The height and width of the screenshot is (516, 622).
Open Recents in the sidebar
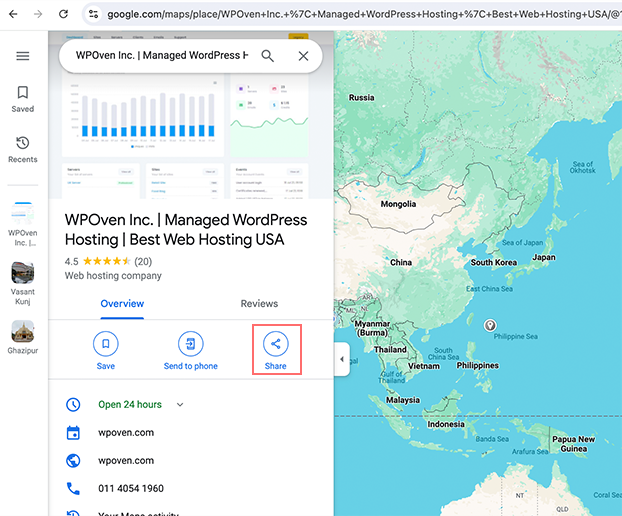tap(23, 150)
